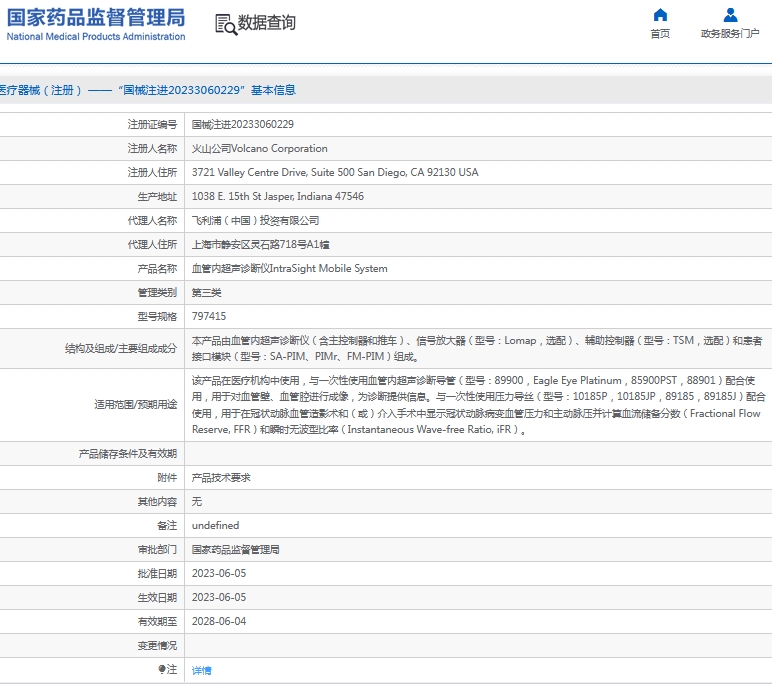This screenshot has width=772, height=687.
Task: Open the 国家药品监督管理局 logo
Action: 96,24
